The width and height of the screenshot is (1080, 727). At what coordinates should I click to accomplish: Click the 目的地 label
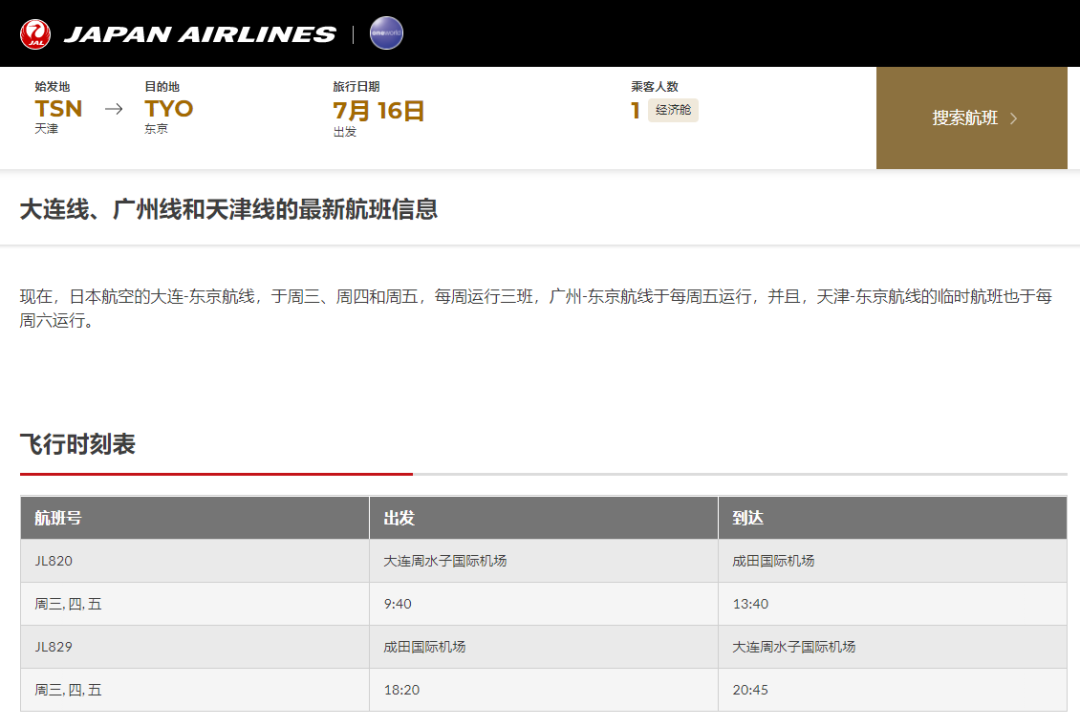[x=162, y=86]
